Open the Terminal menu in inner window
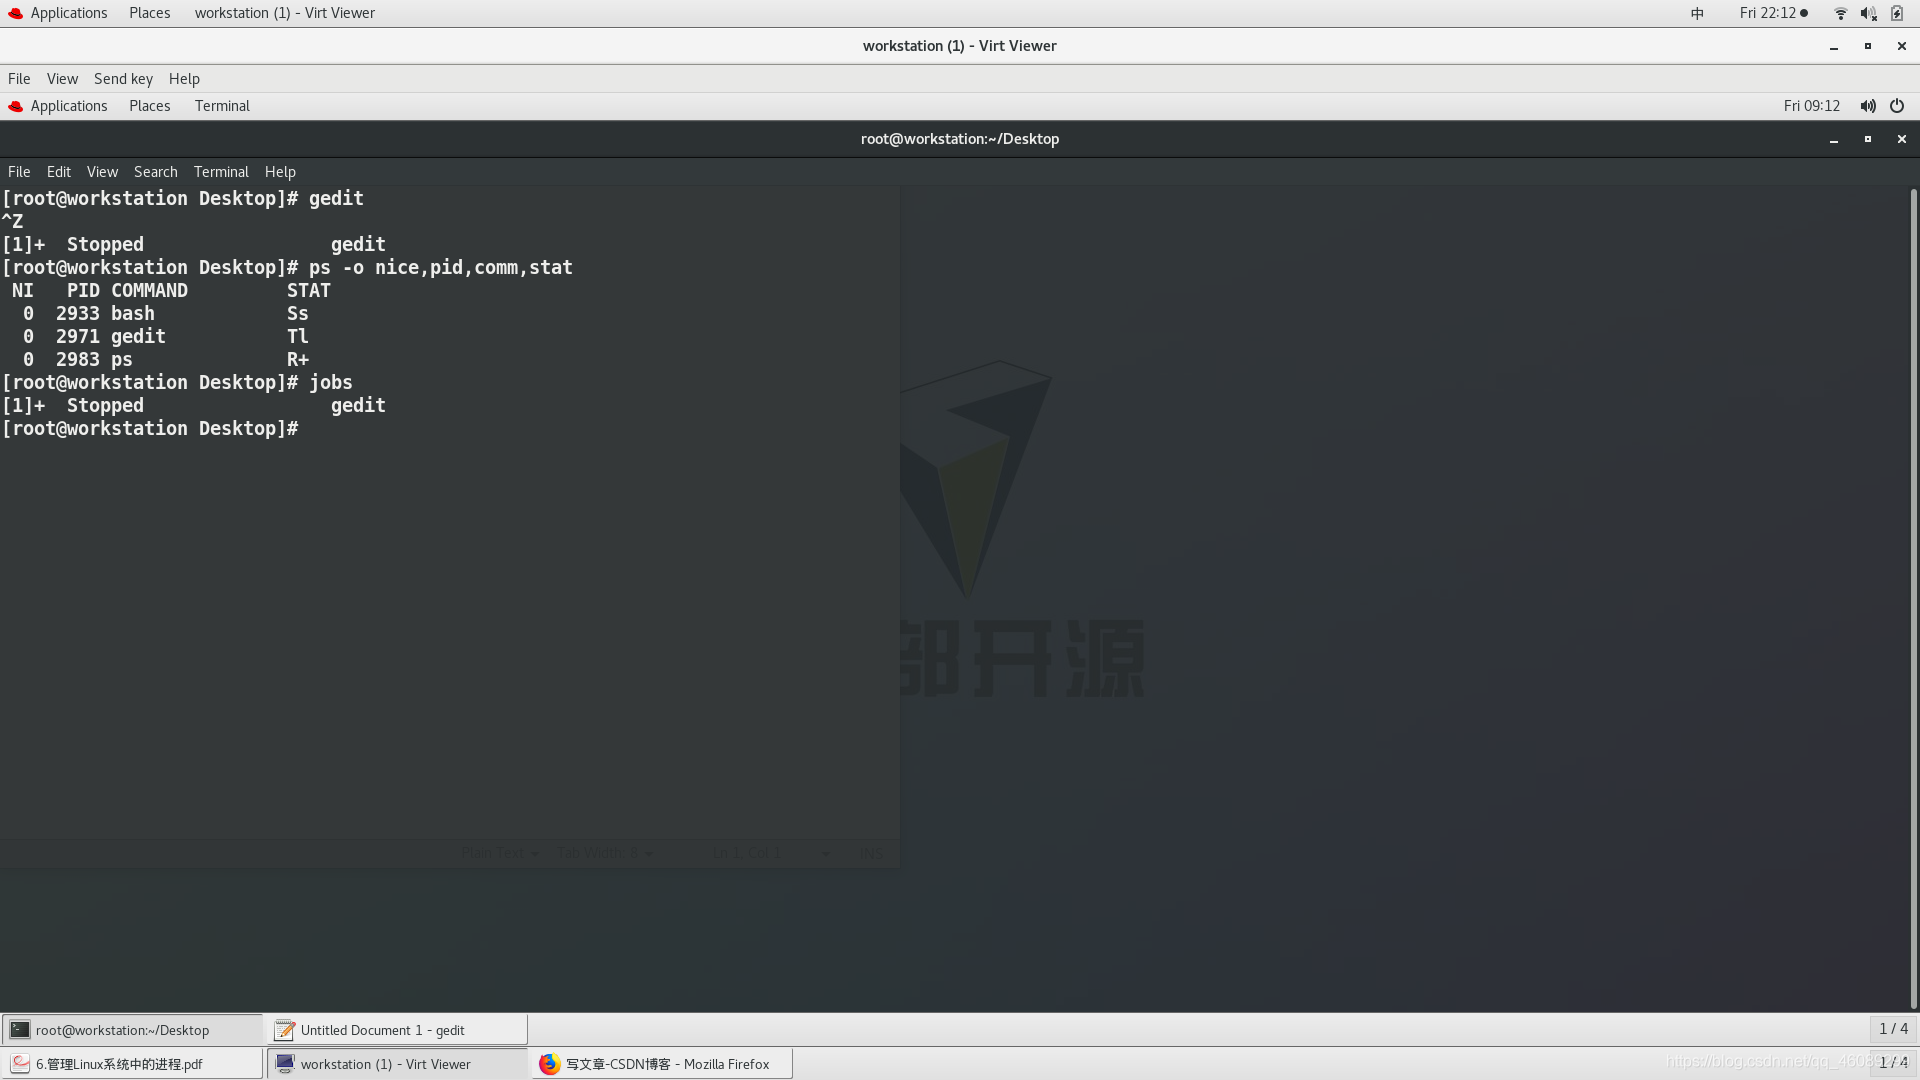1920x1080 pixels. [x=220, y=171]
